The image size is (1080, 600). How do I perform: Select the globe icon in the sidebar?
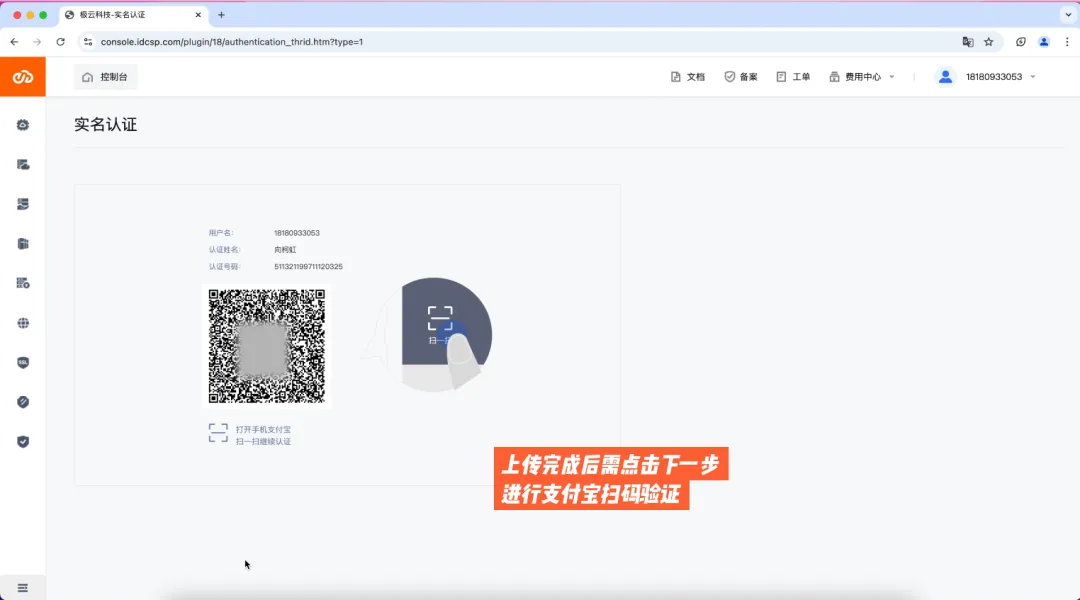pos(23,323)
